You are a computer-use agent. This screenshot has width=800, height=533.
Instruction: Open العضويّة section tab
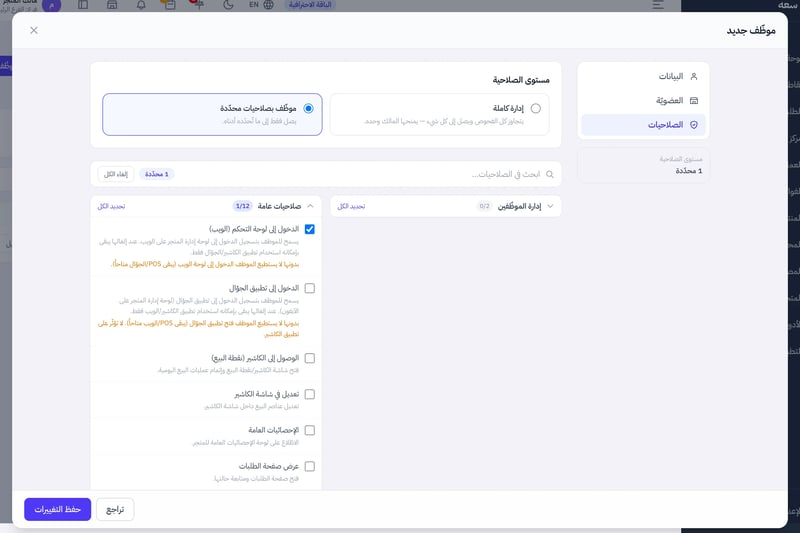[x=643, y=100]
